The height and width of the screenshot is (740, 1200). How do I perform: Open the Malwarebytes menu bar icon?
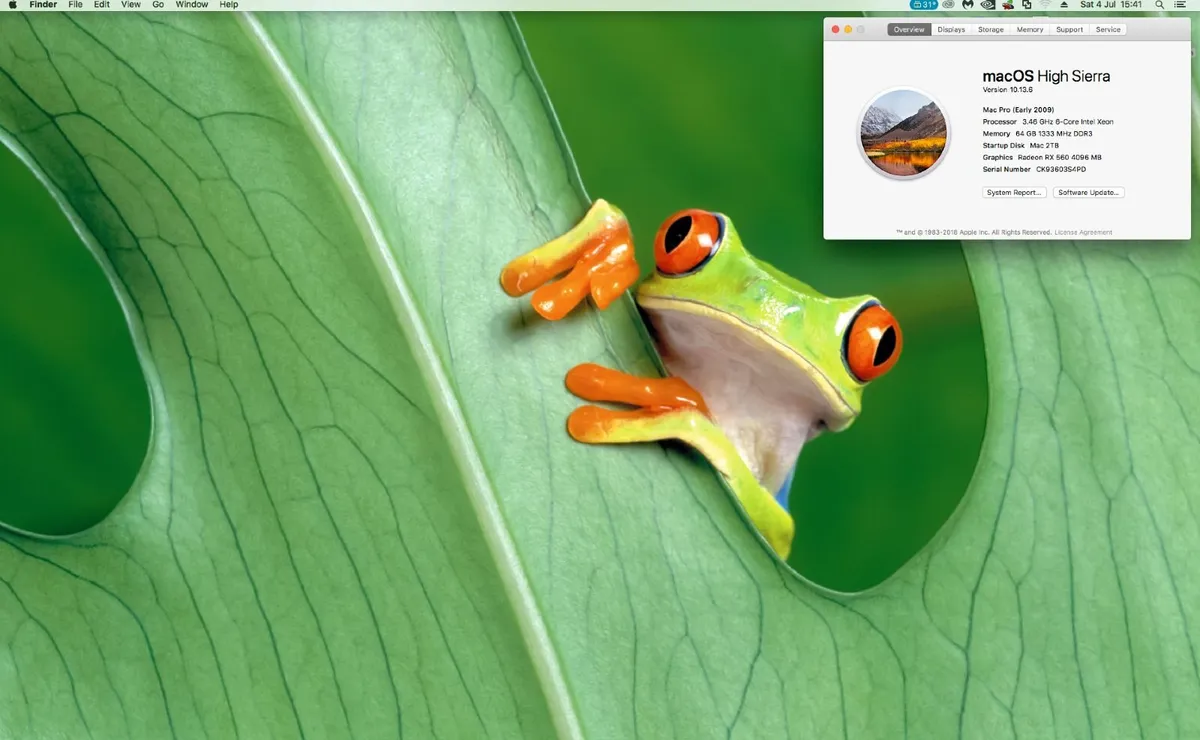coord(968,5)
